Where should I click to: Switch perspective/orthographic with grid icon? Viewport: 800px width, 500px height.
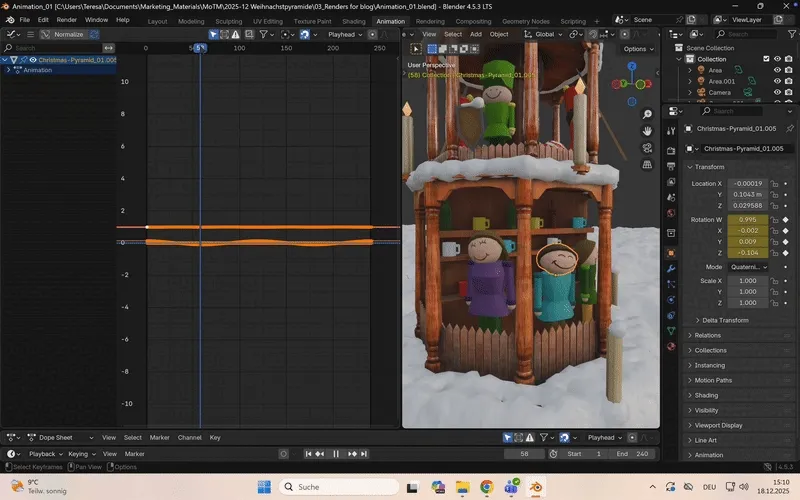click(x=648, y=165)
